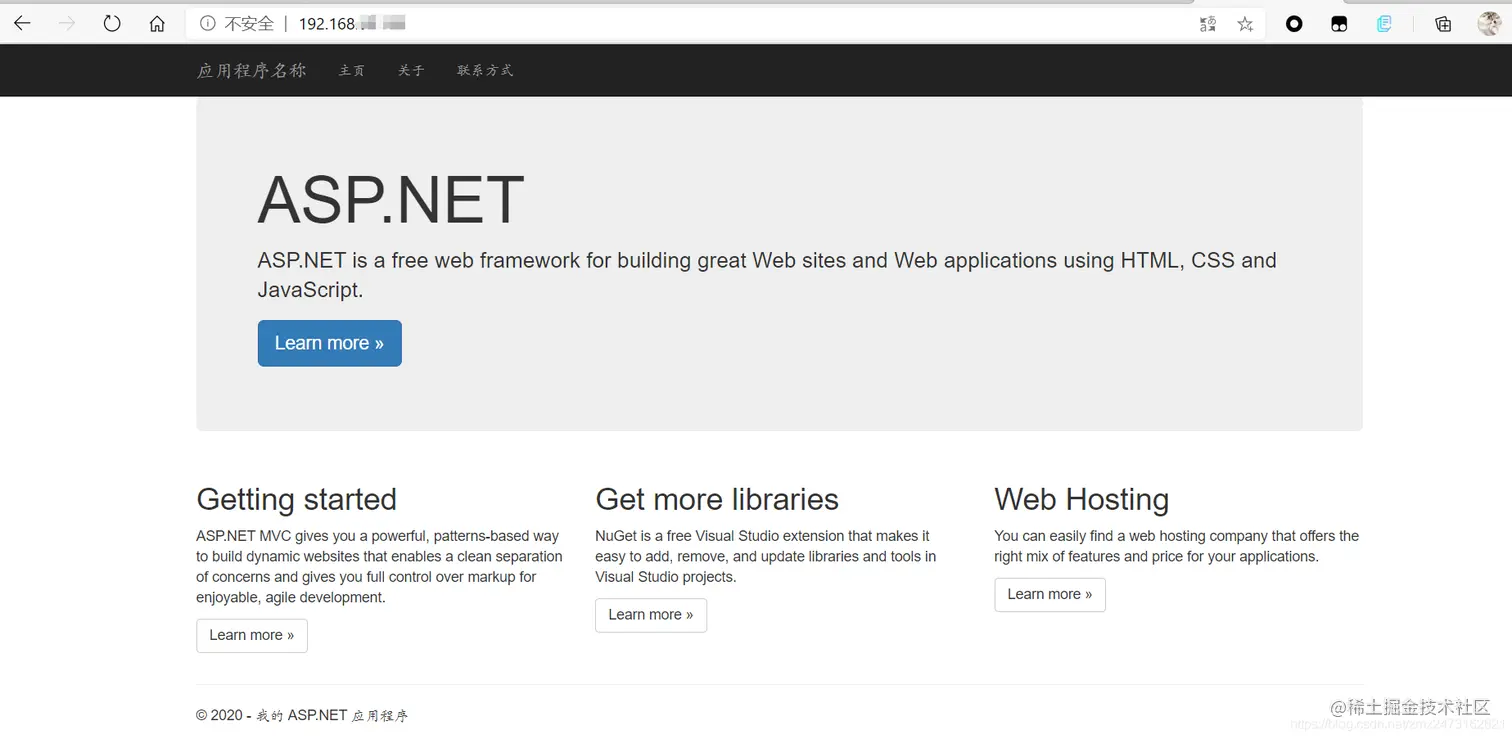Click the Get more libraries heading
The width and height of the screenshot is (1512, 739).
coord(717,499)
